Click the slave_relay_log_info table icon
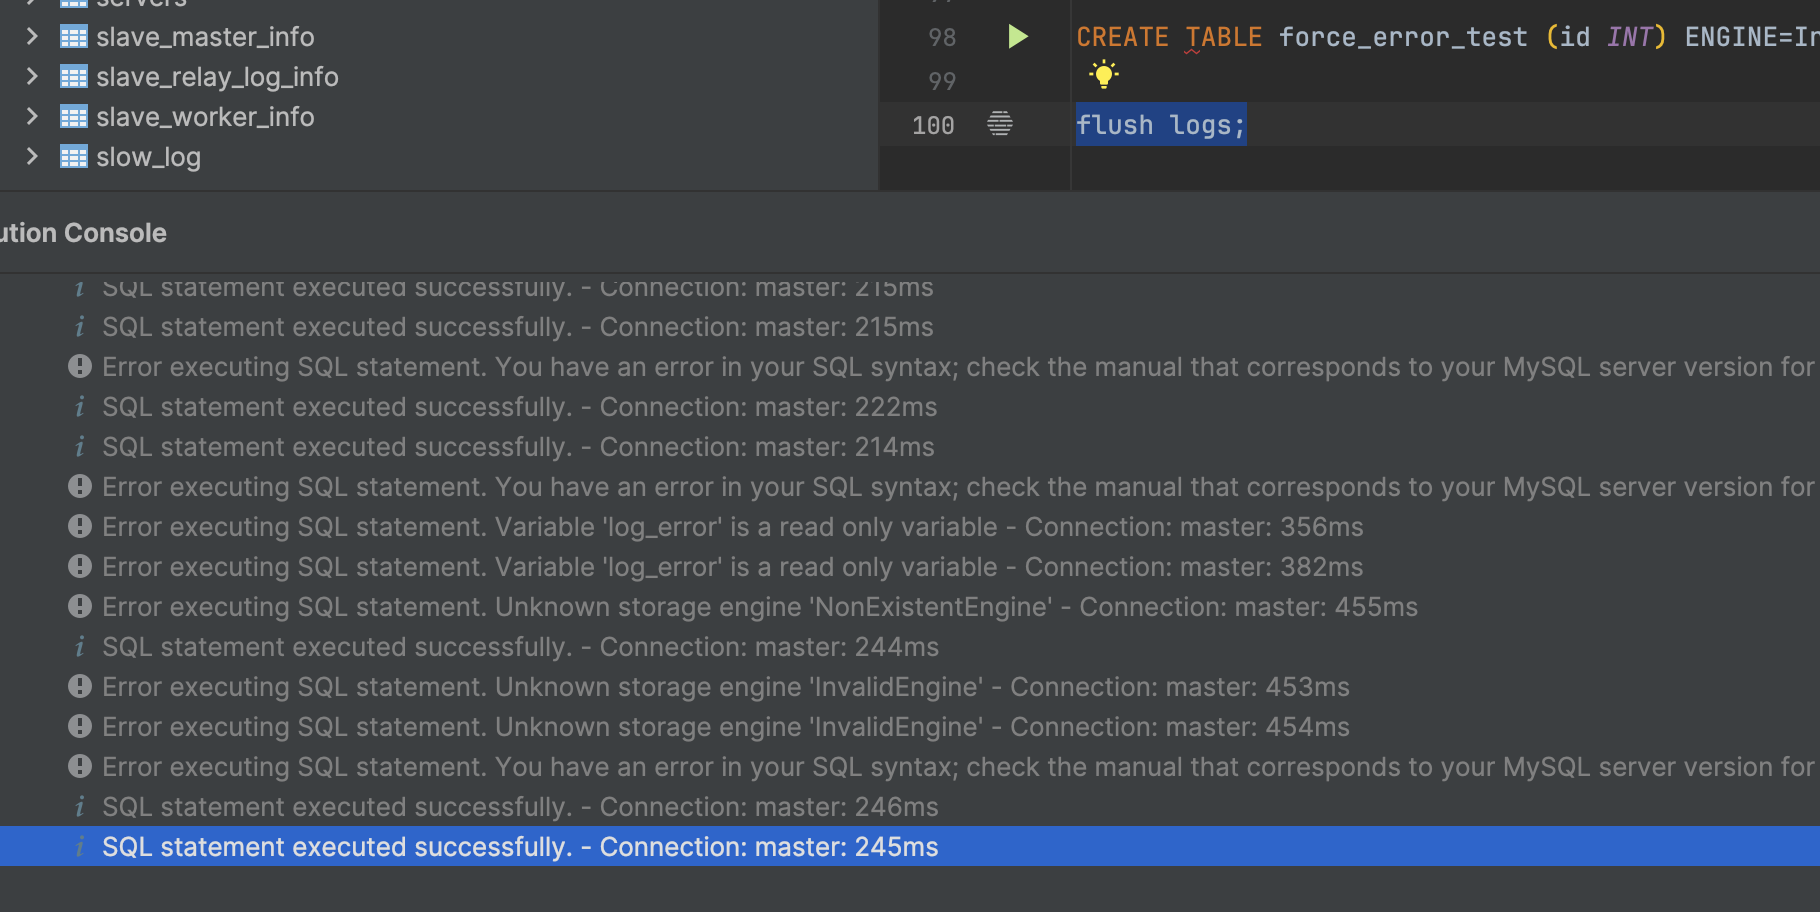 click(73, 77)
